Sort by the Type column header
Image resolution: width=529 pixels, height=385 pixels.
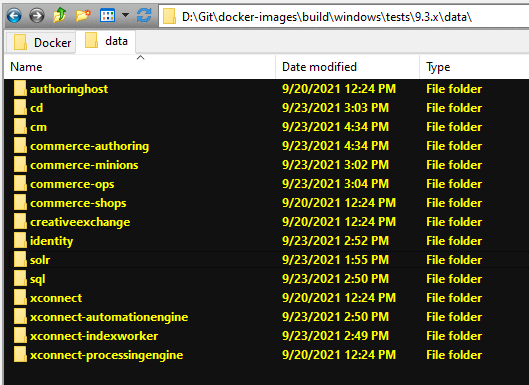474,67
